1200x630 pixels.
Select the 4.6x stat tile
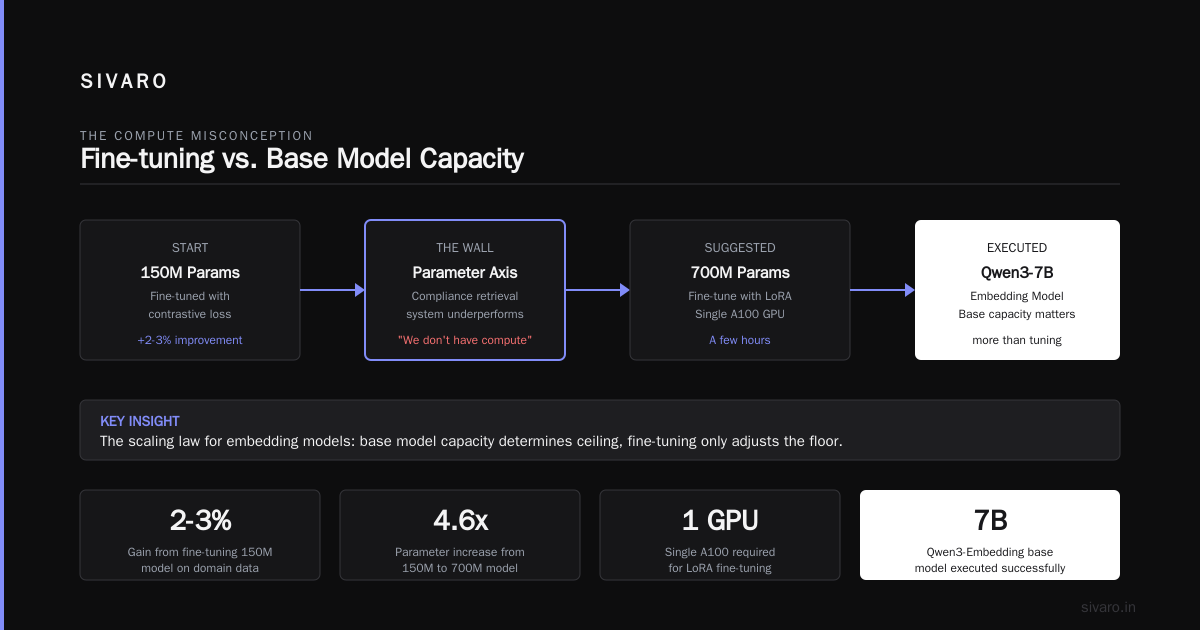pos(460,535)
